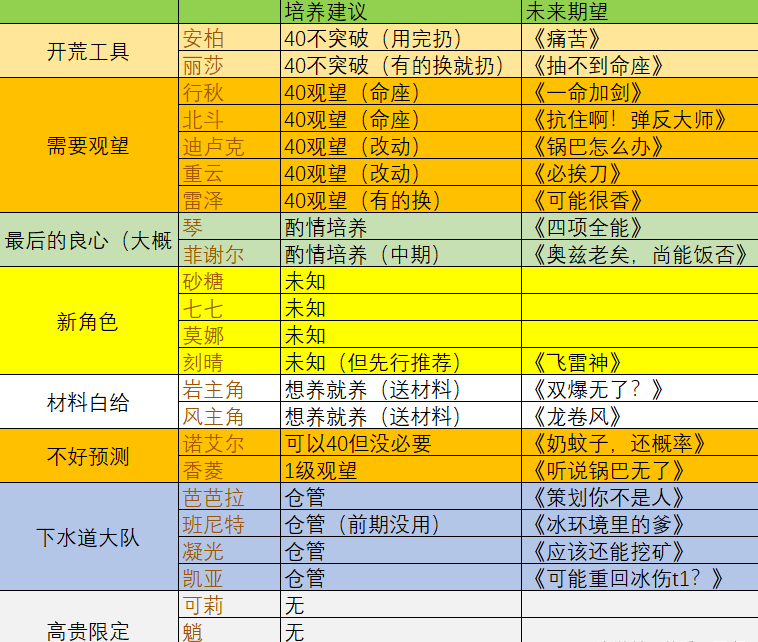Image resolution: width=758 pixels, height=642 pixels.
Task: Select the character cell 菲谢尔
Action: click(x=230, y=253)
